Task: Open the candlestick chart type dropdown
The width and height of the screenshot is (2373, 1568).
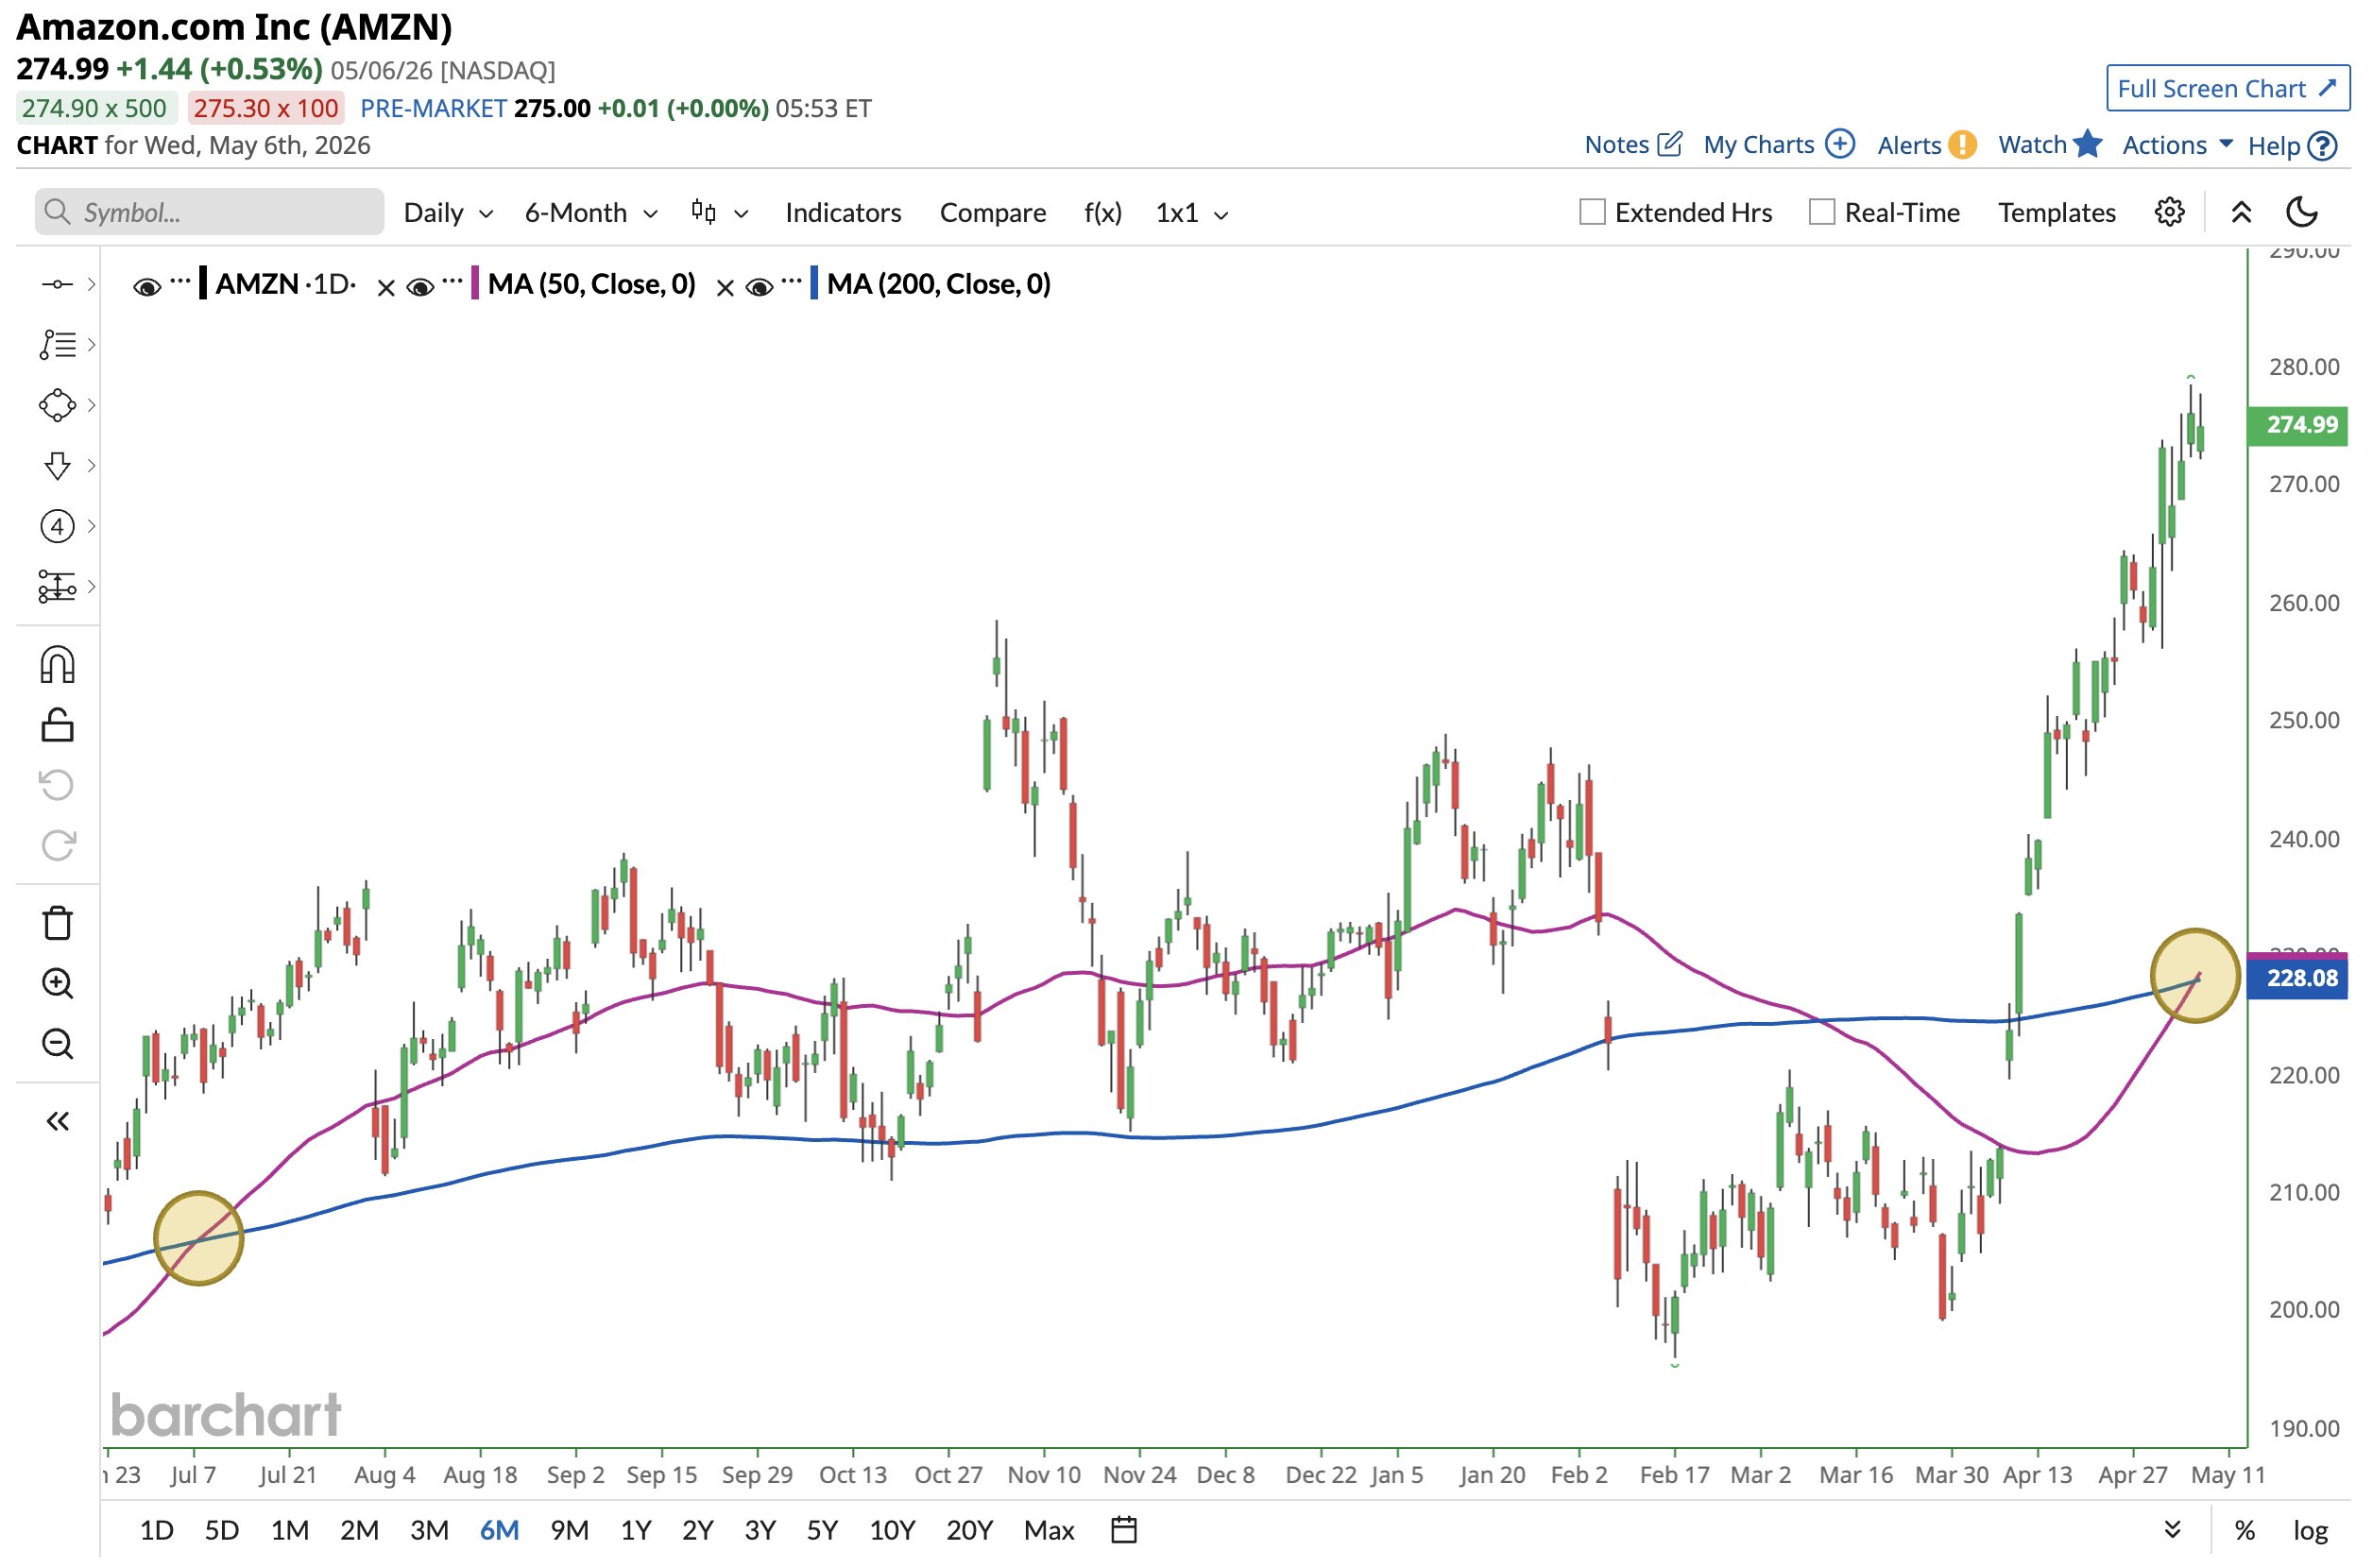Action: (719, 212)
